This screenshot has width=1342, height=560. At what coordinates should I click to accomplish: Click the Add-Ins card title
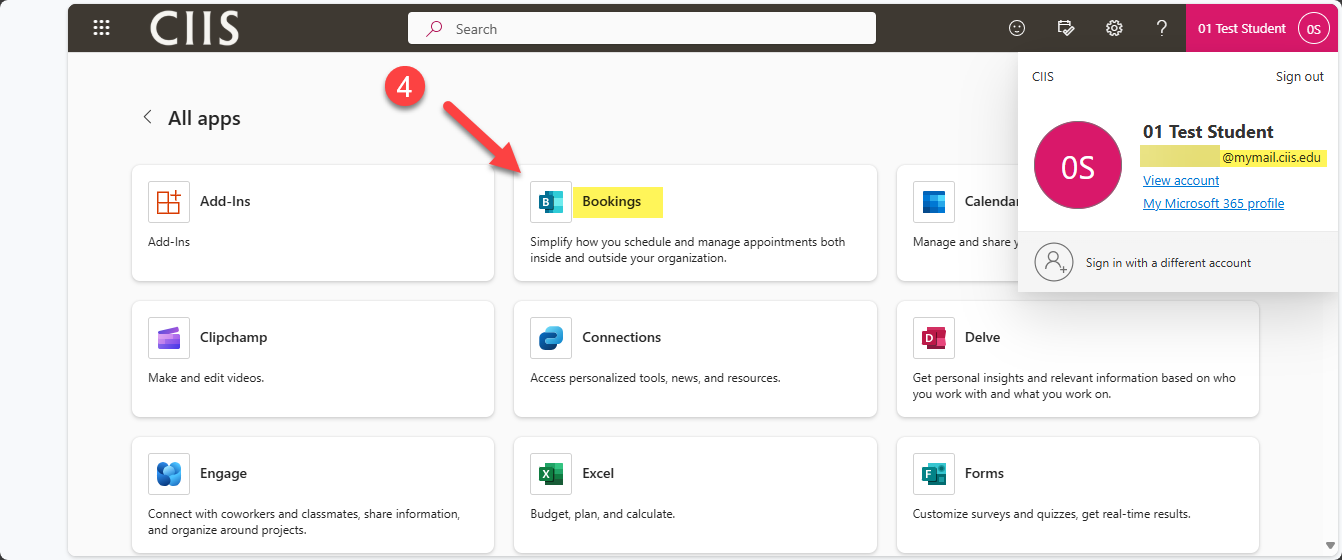[225, 201]
